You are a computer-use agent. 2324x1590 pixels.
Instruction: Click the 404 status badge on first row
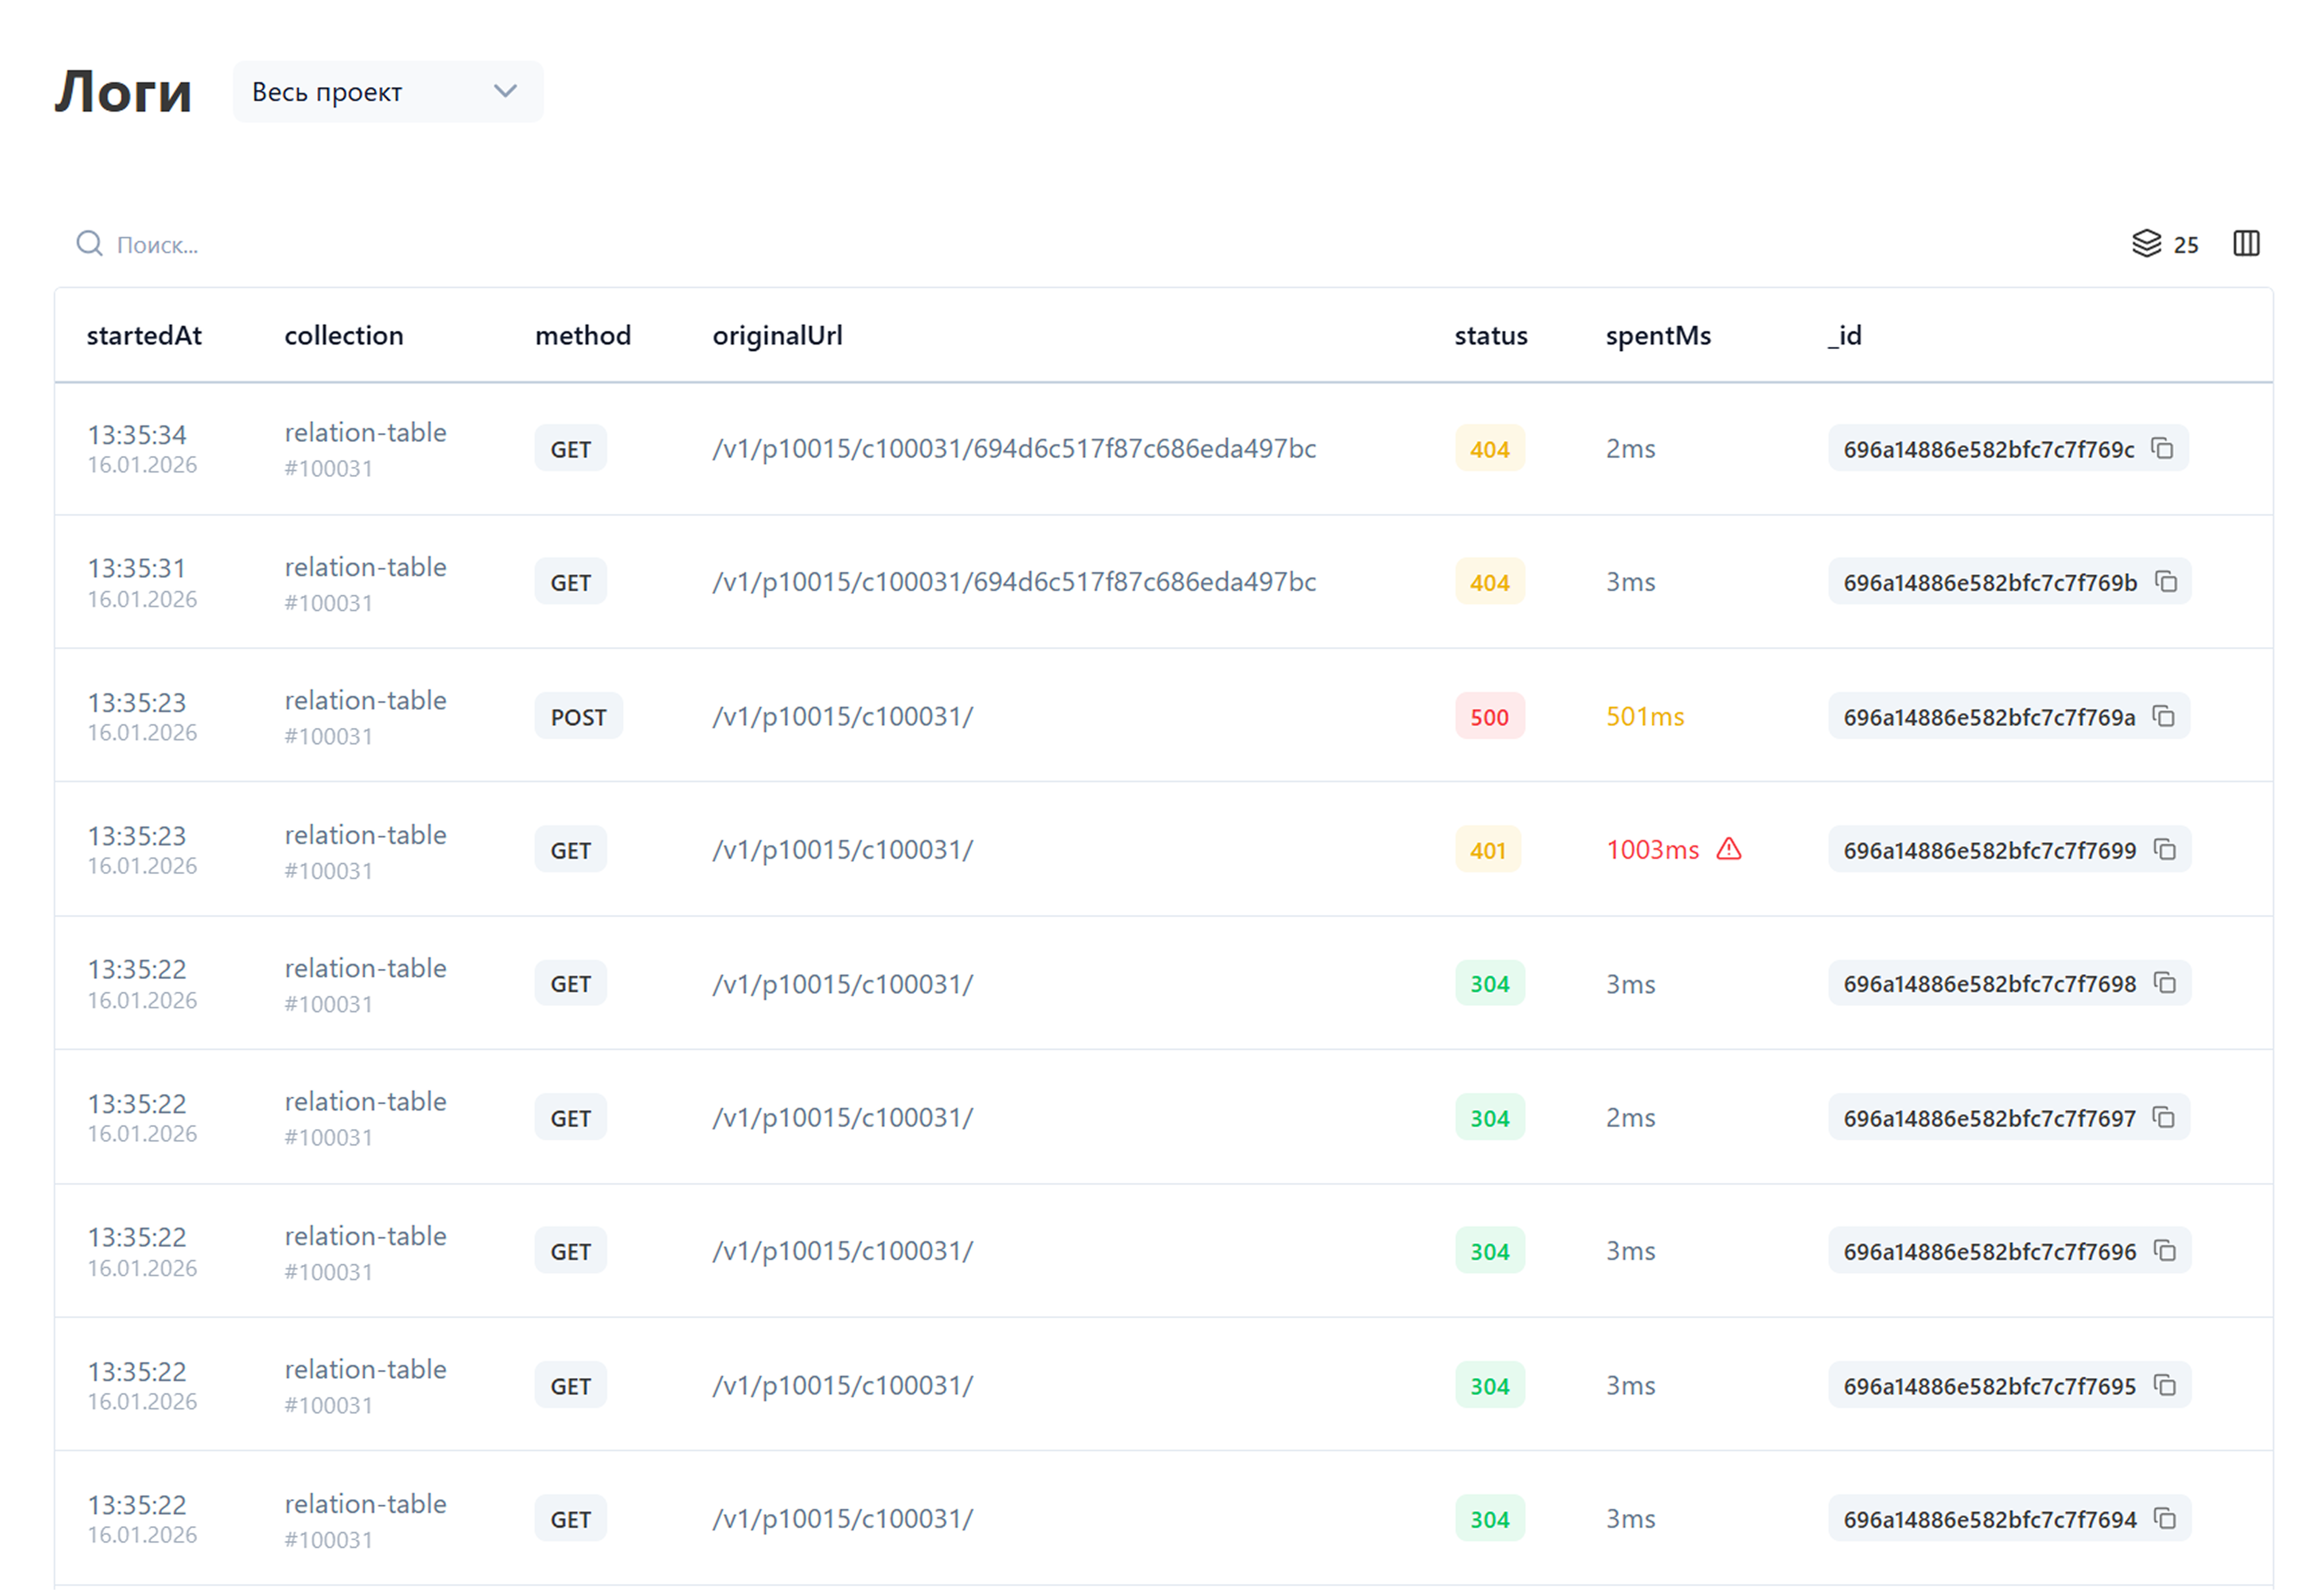click(1489, 449)
